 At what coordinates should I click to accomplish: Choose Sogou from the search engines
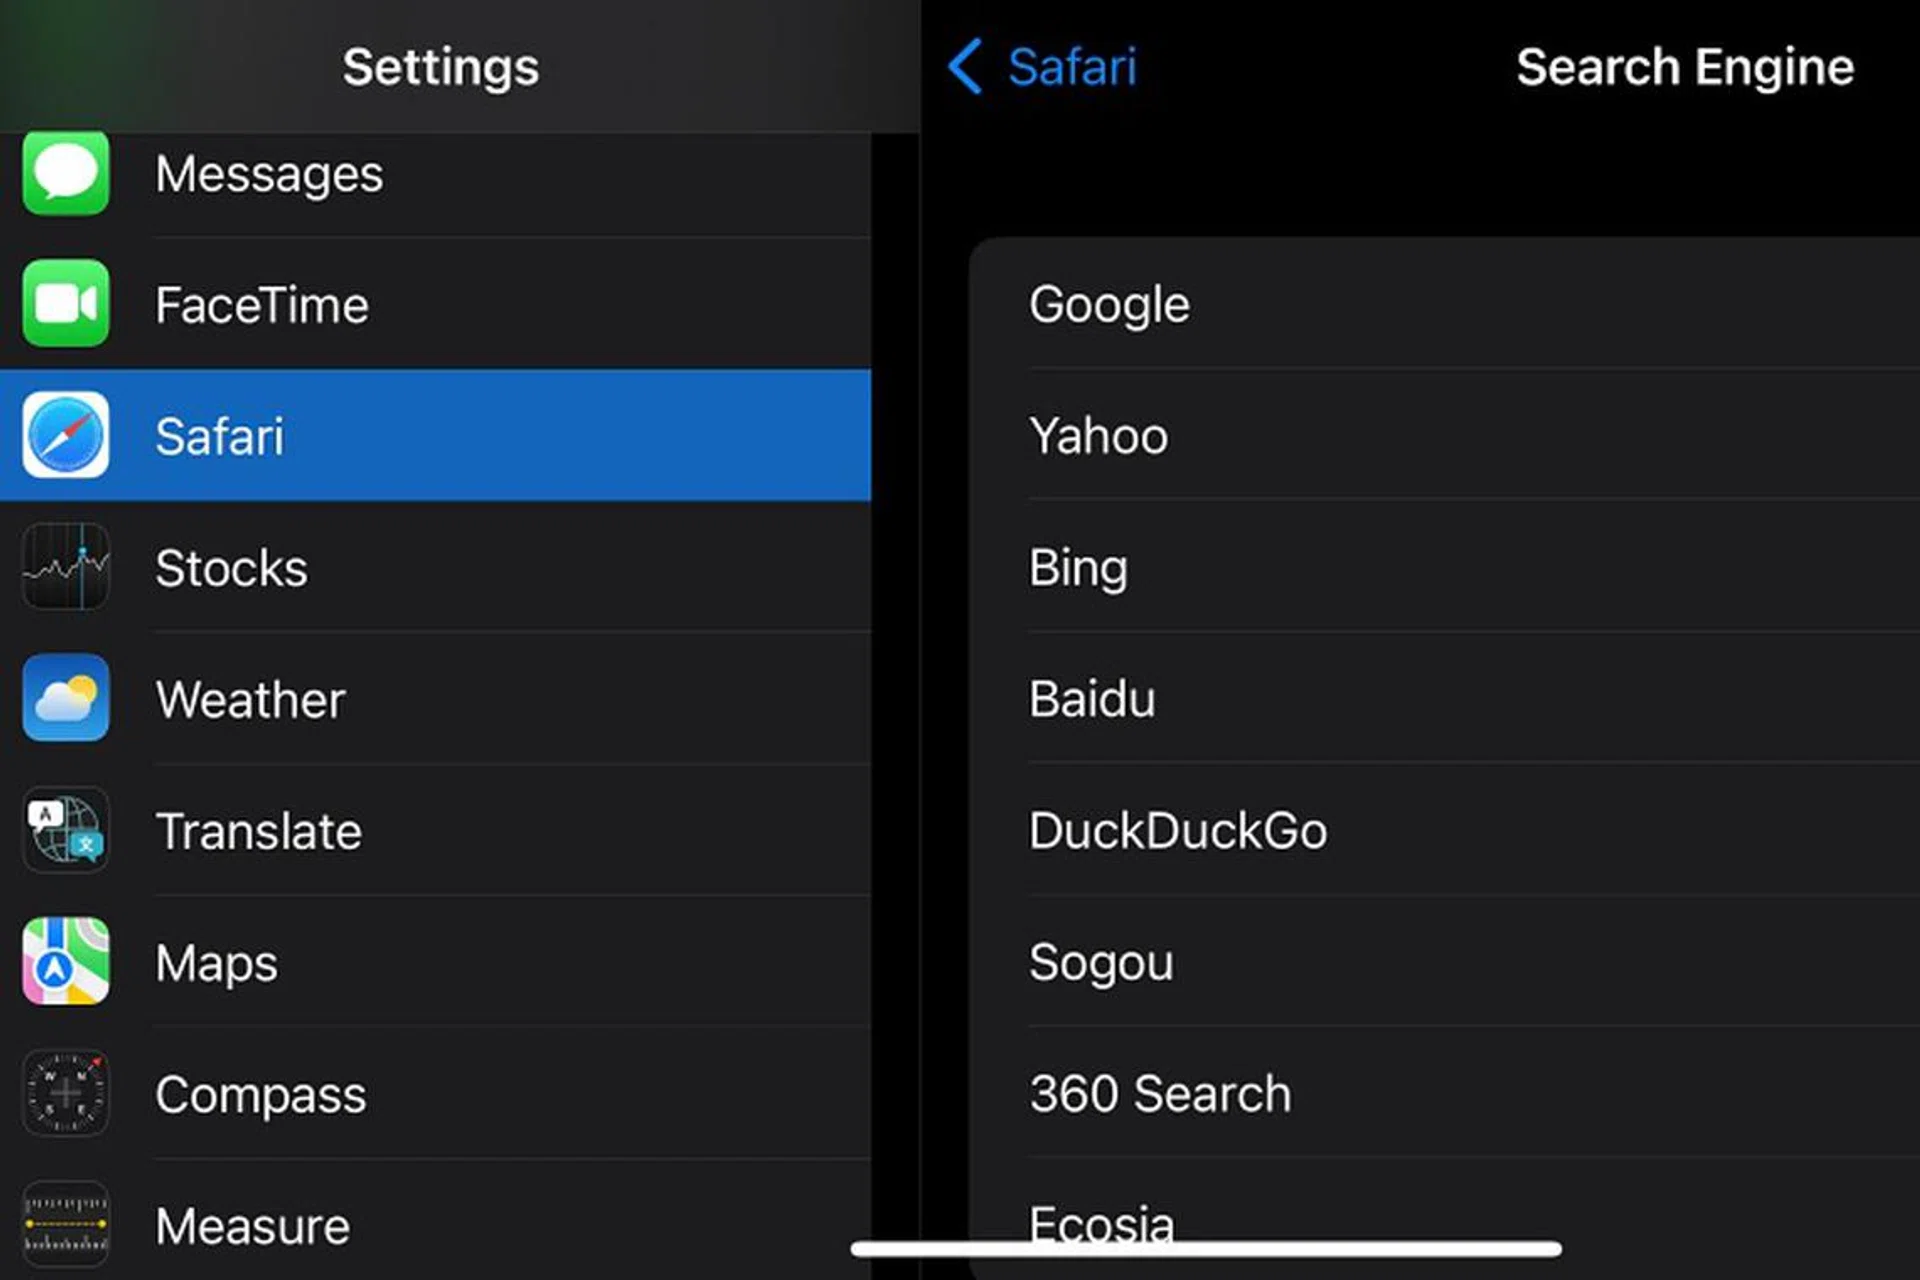pos(1101,962)
